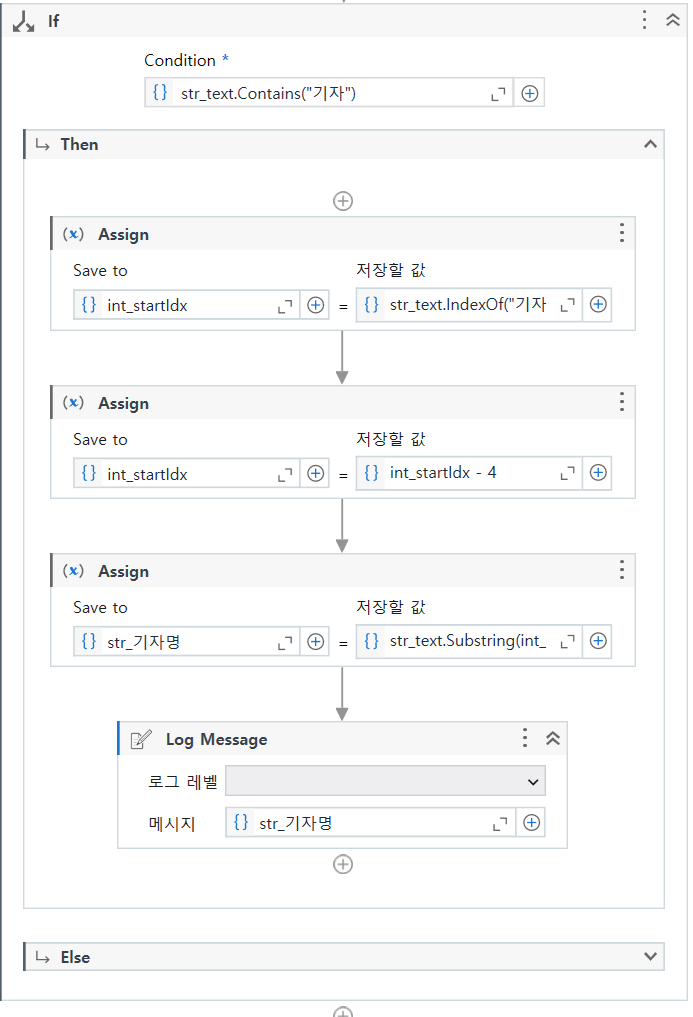Click the plus button next to Condition field
Image resolution: width=693 pixels, height=1017 pixels.
coord(529,93)
